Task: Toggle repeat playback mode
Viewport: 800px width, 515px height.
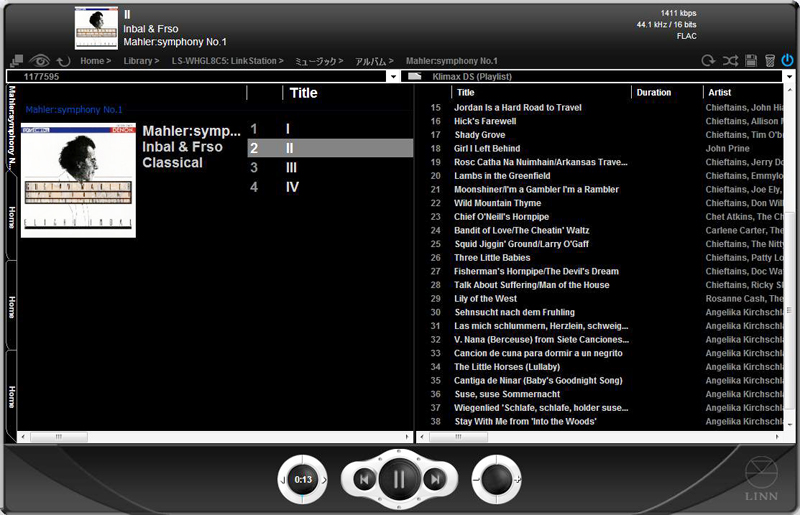Action: click(x=709, y=61)
